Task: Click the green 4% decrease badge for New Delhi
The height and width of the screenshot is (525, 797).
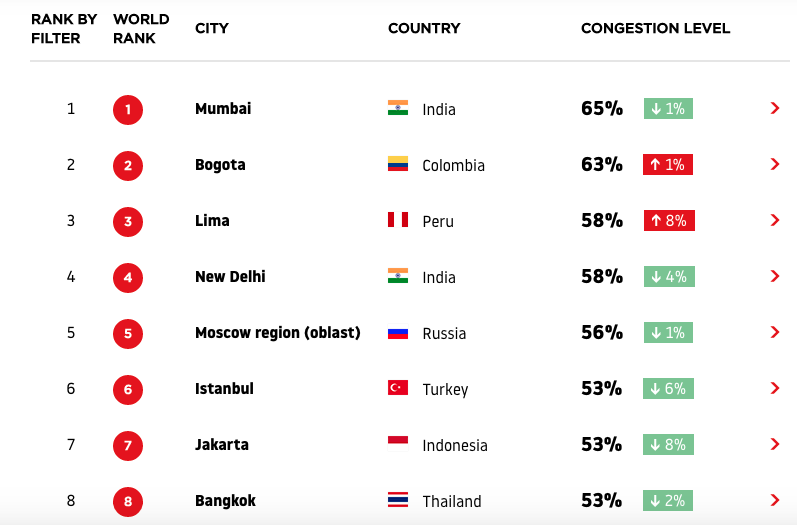Action: pyautogui.click(x=669, y=276)
